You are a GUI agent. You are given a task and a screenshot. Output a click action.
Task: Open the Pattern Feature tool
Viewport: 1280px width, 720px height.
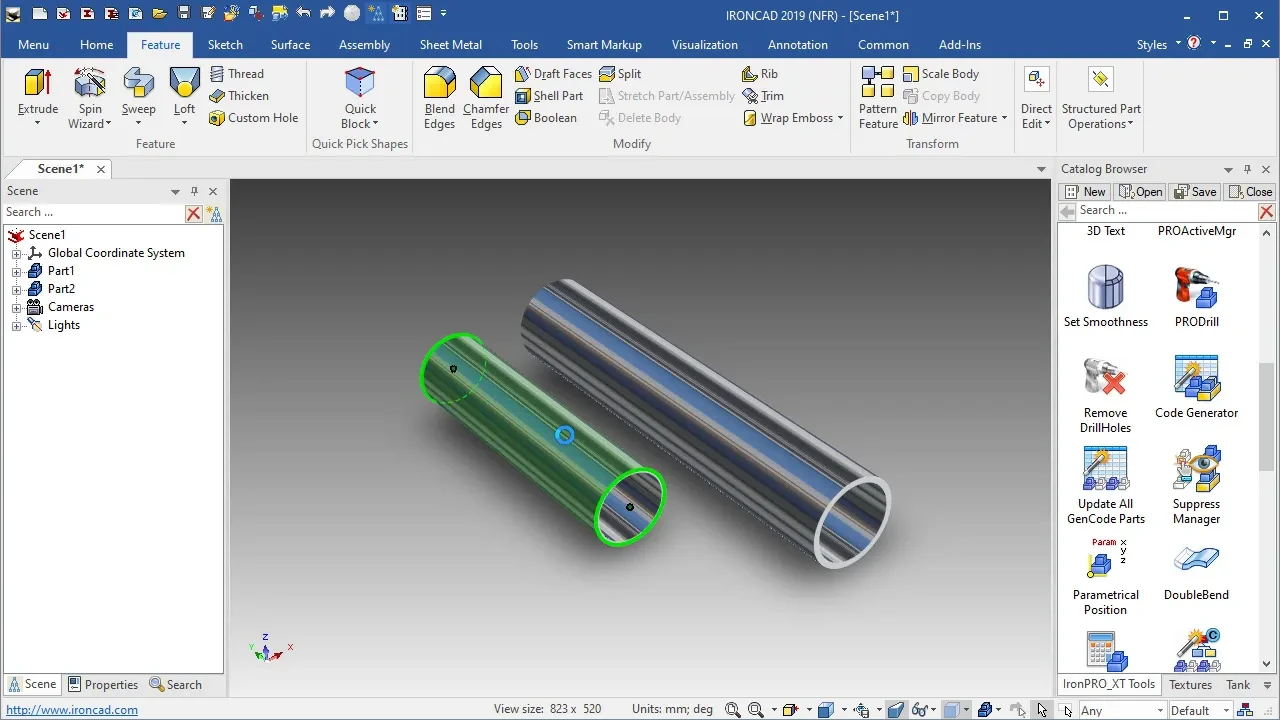[878, 97]
